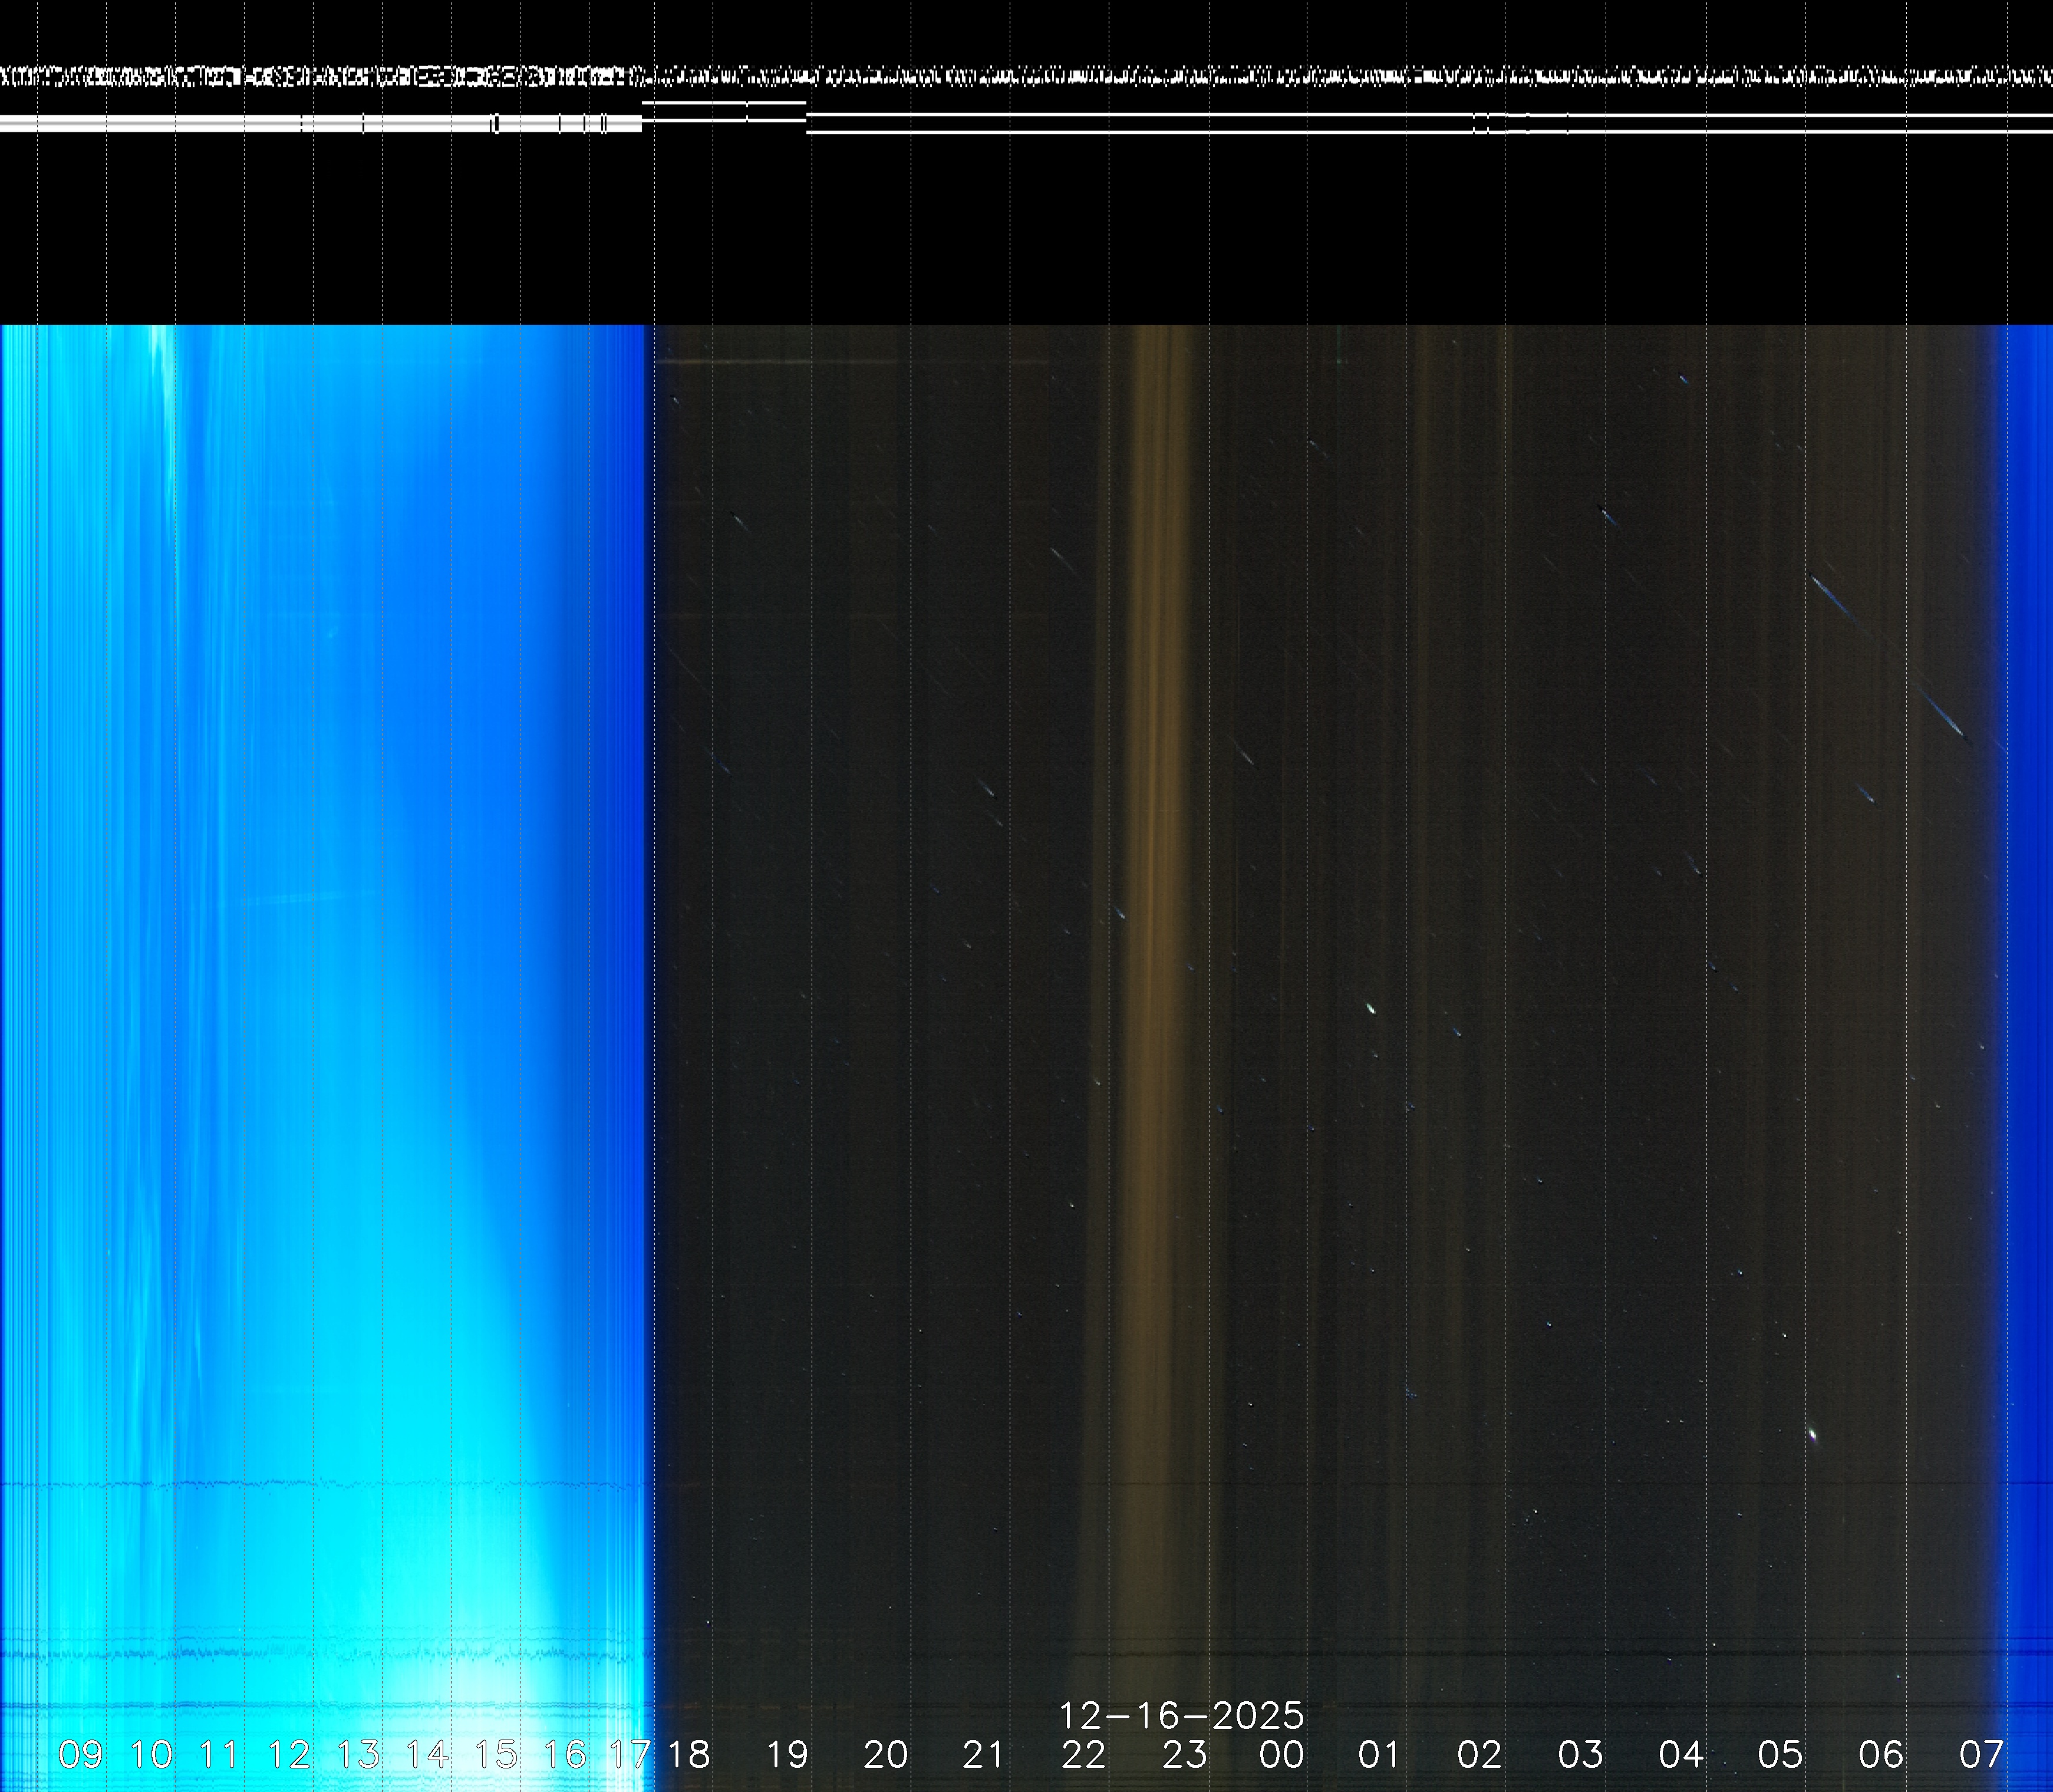The width and height of the screenshot is (2053, 1792).
Task: Click the 06 hour label
Action: [1881, 1753]
